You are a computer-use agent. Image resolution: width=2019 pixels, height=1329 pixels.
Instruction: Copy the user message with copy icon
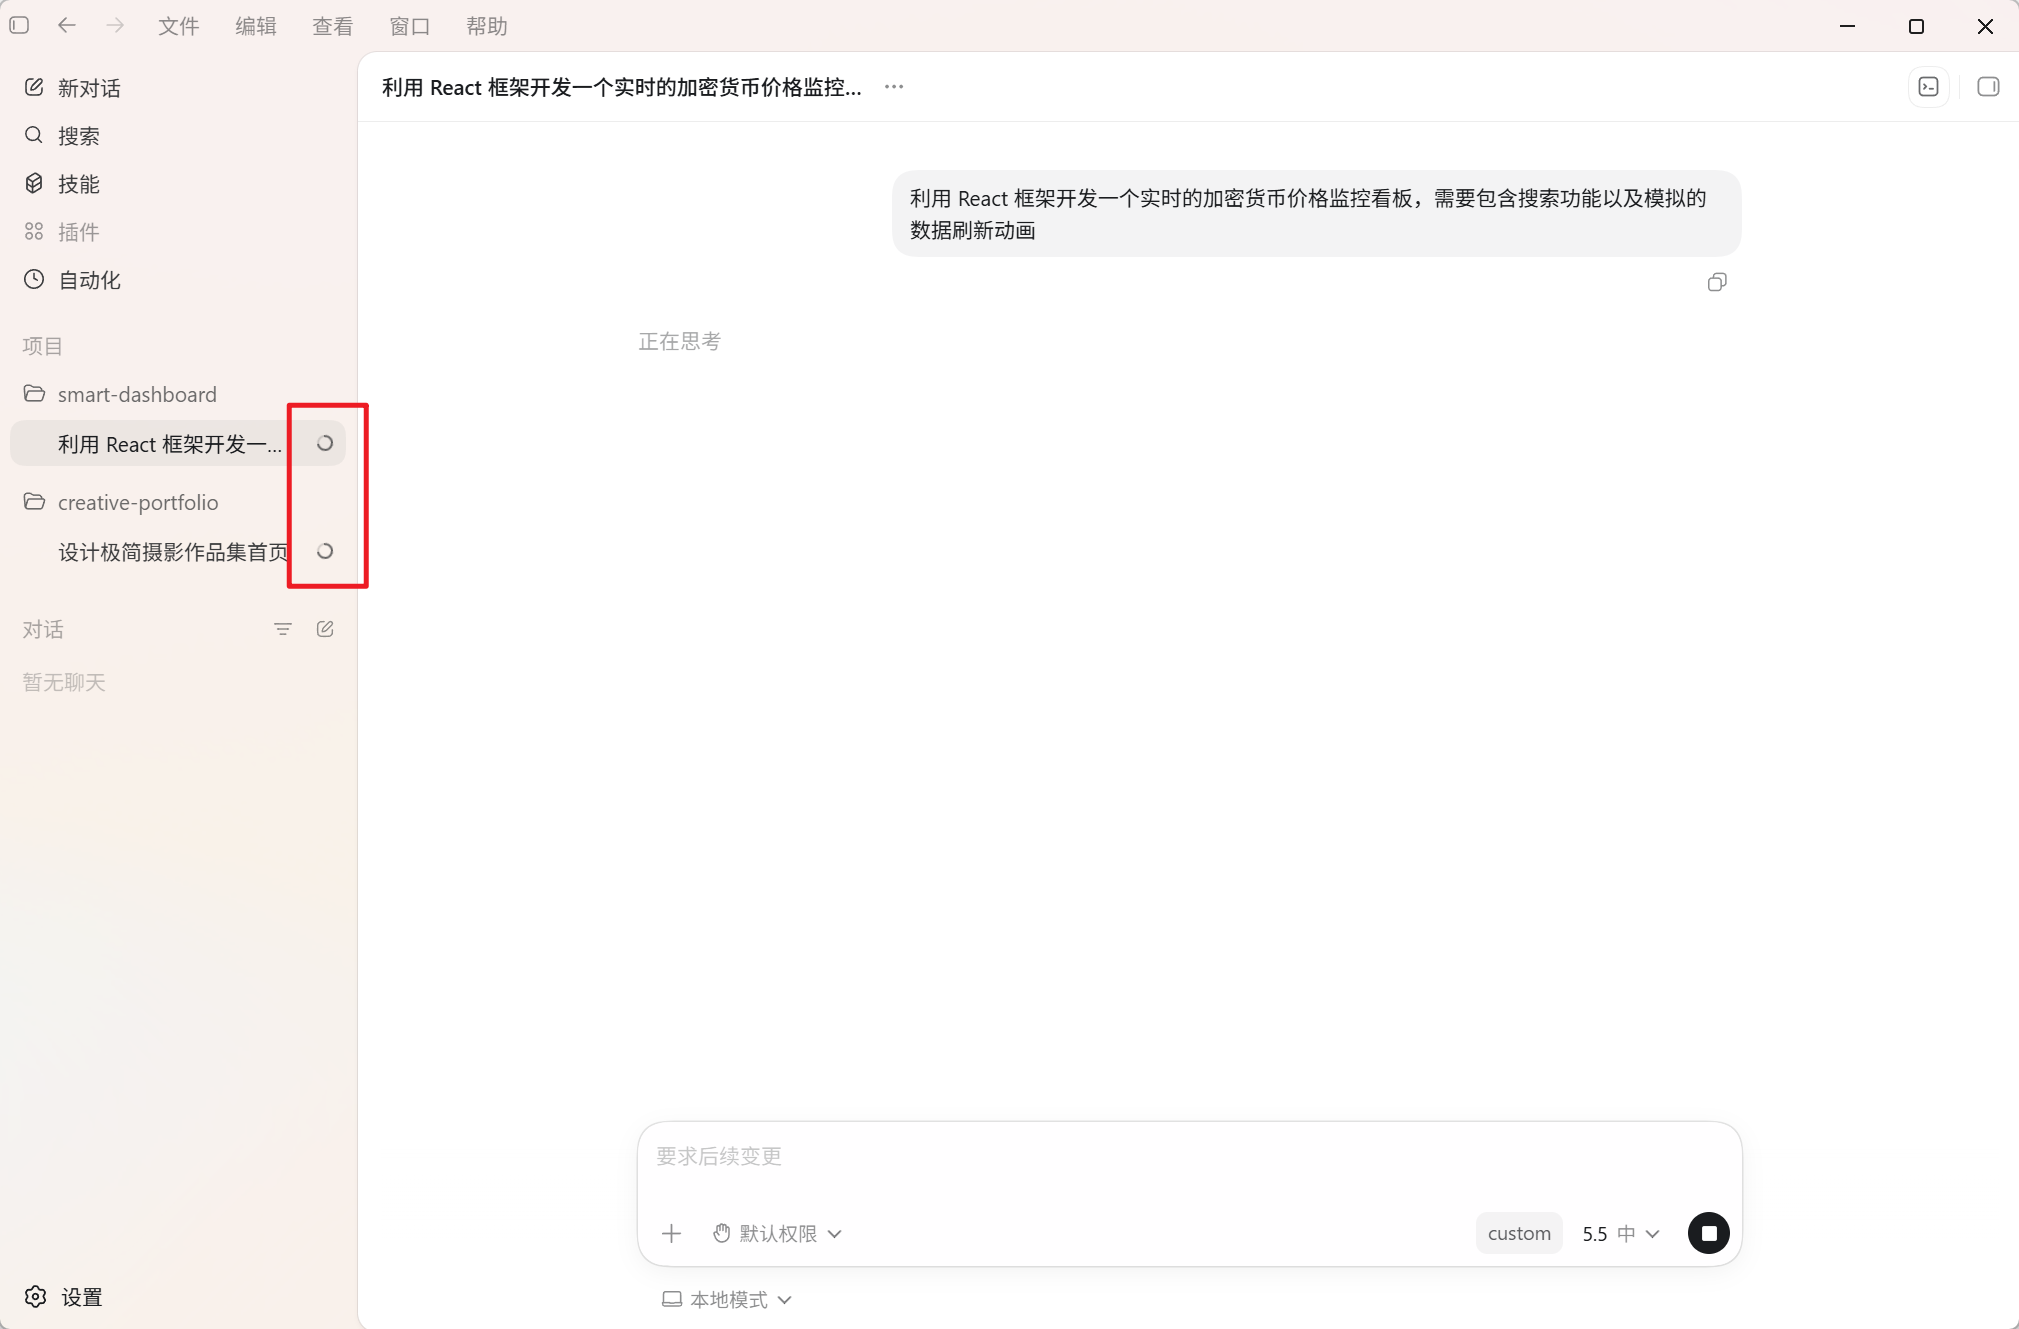tap(1717, 283)
